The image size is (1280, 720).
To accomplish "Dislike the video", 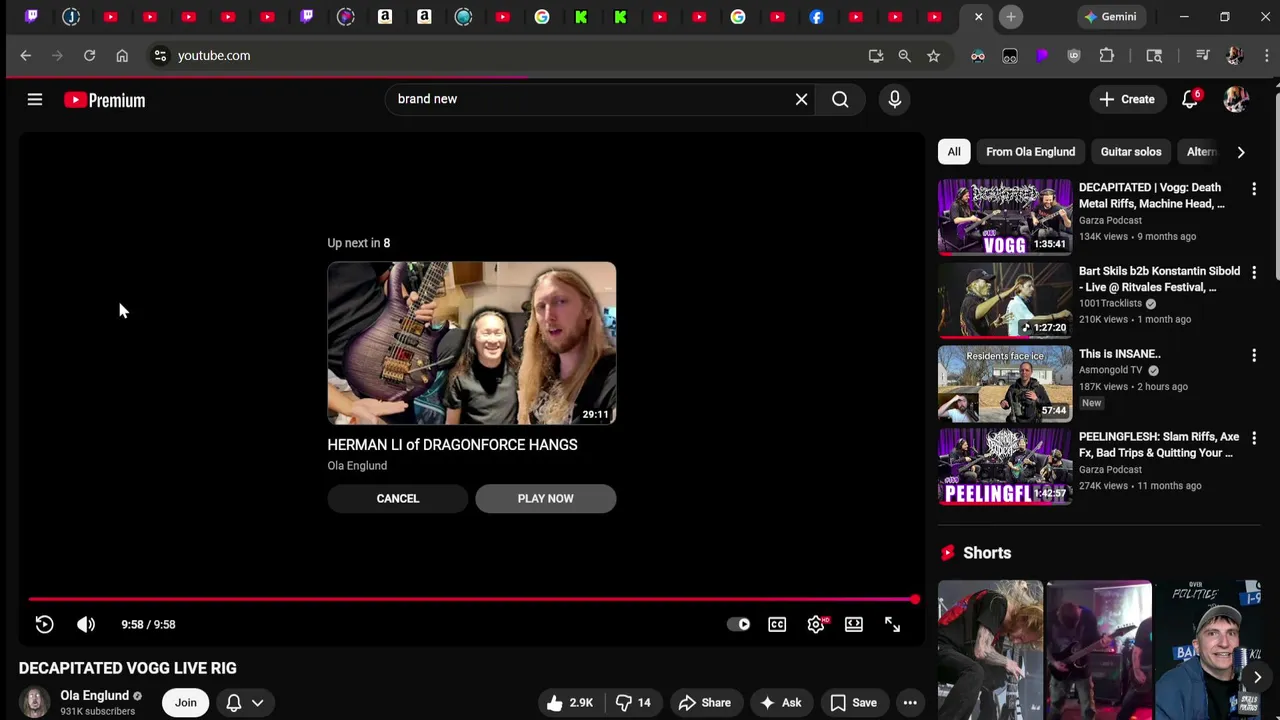I will pyautogui.click(x=633, y=702).
